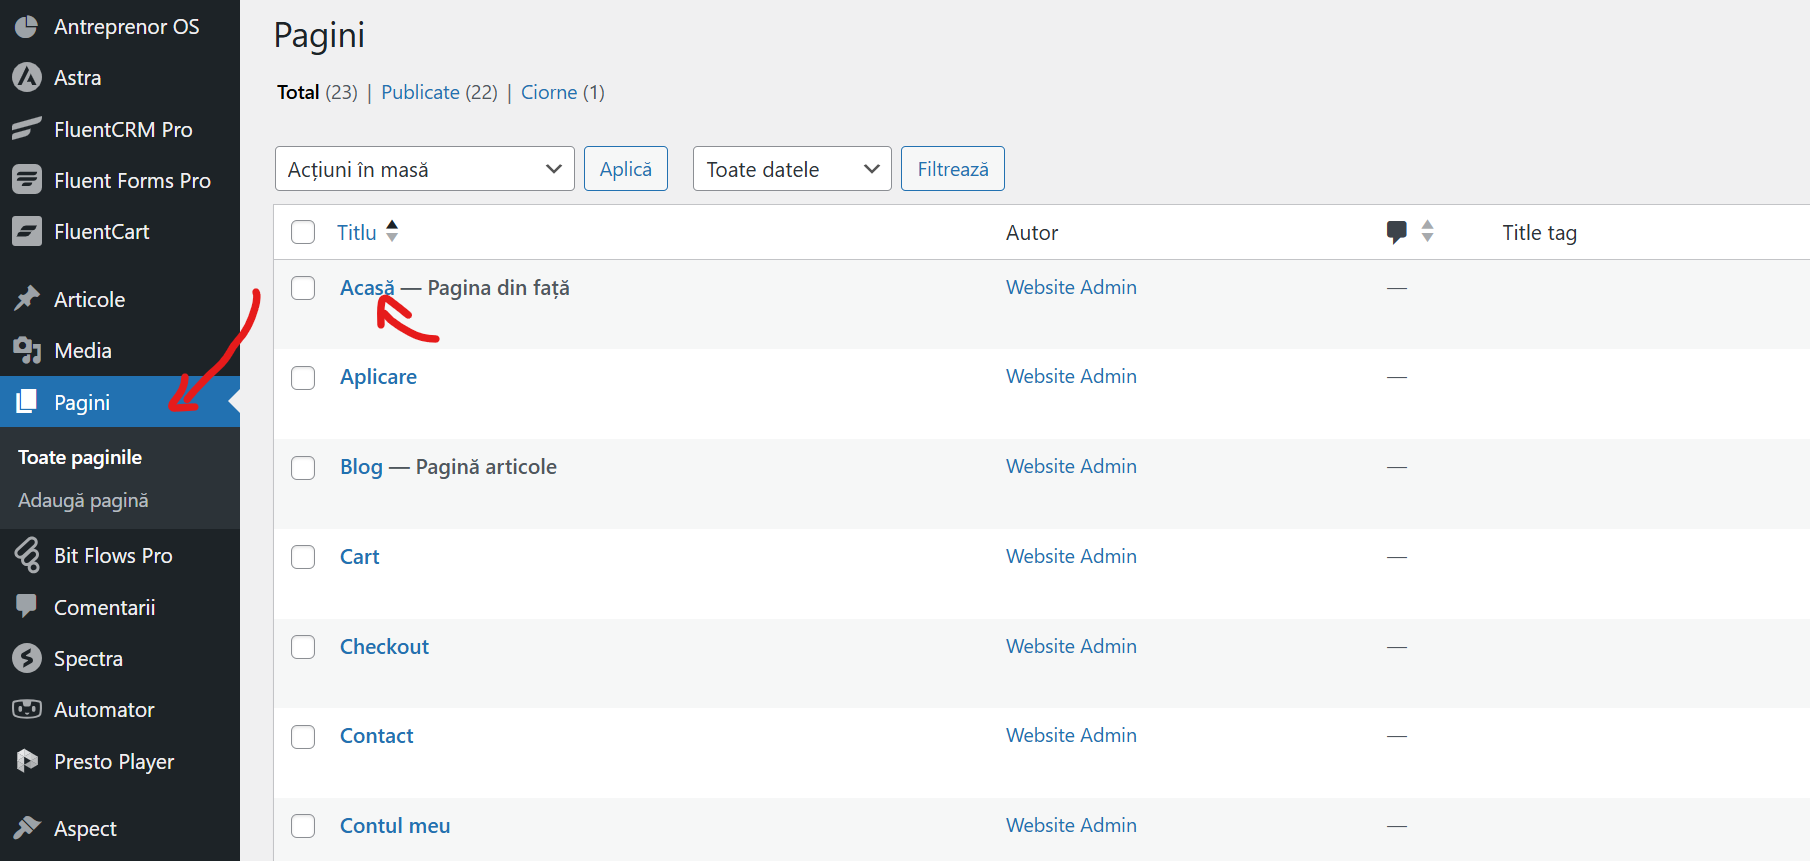Open the Comentarii menu item
The height and width of the screenshot is (861, 1810).
click(x=104, y=608)
